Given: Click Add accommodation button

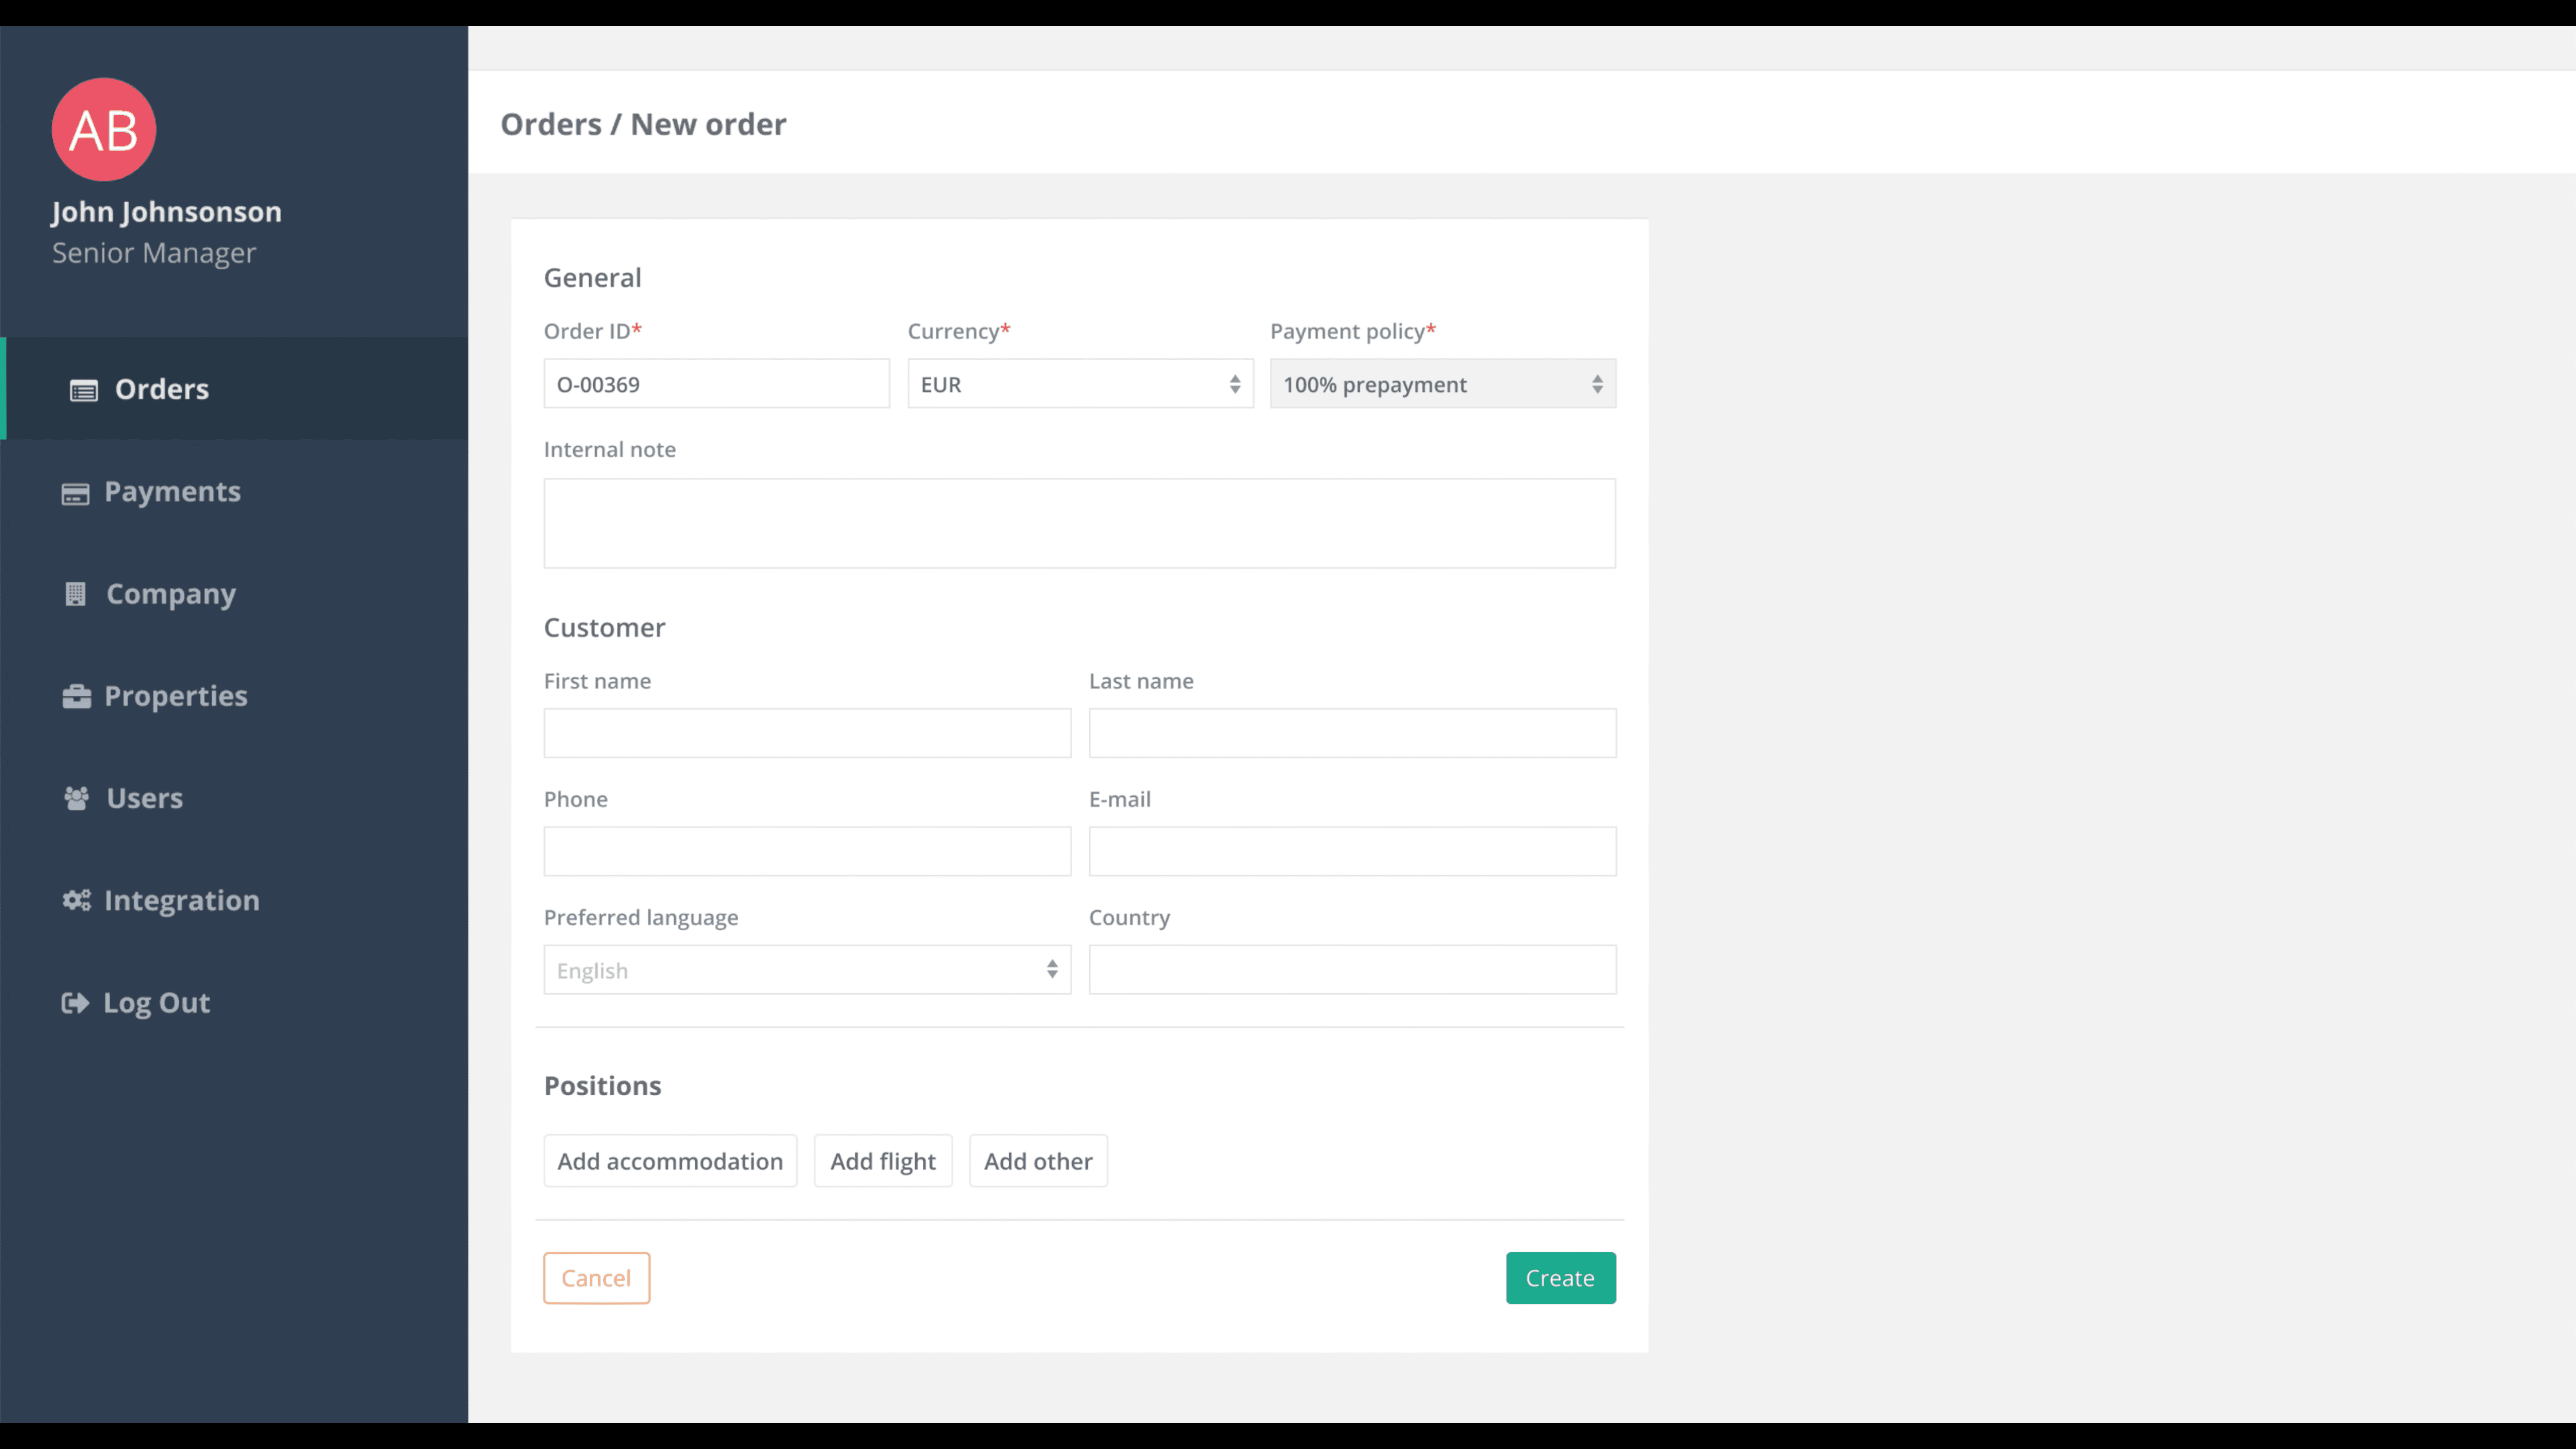Looking at the screenshot, I should tap(670, 1161).
